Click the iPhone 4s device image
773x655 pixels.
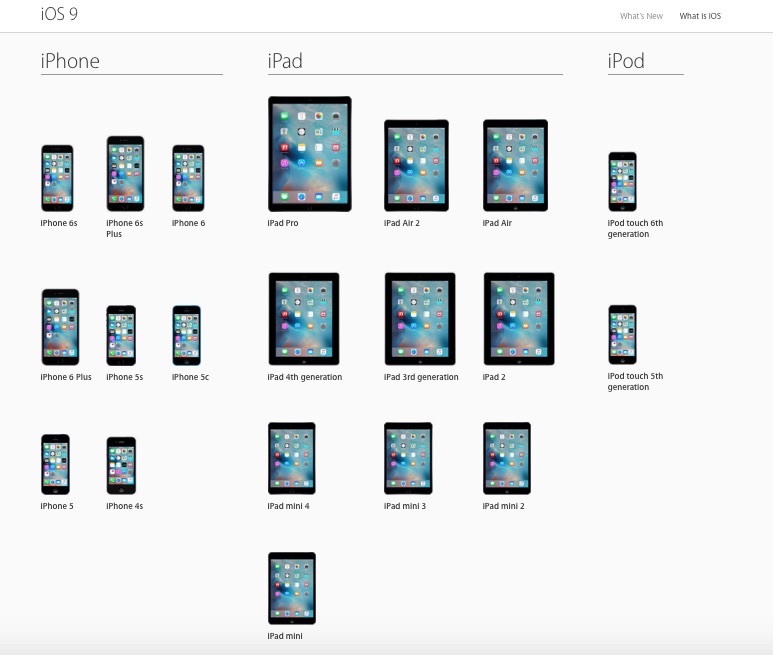click(x=121, y=466)
